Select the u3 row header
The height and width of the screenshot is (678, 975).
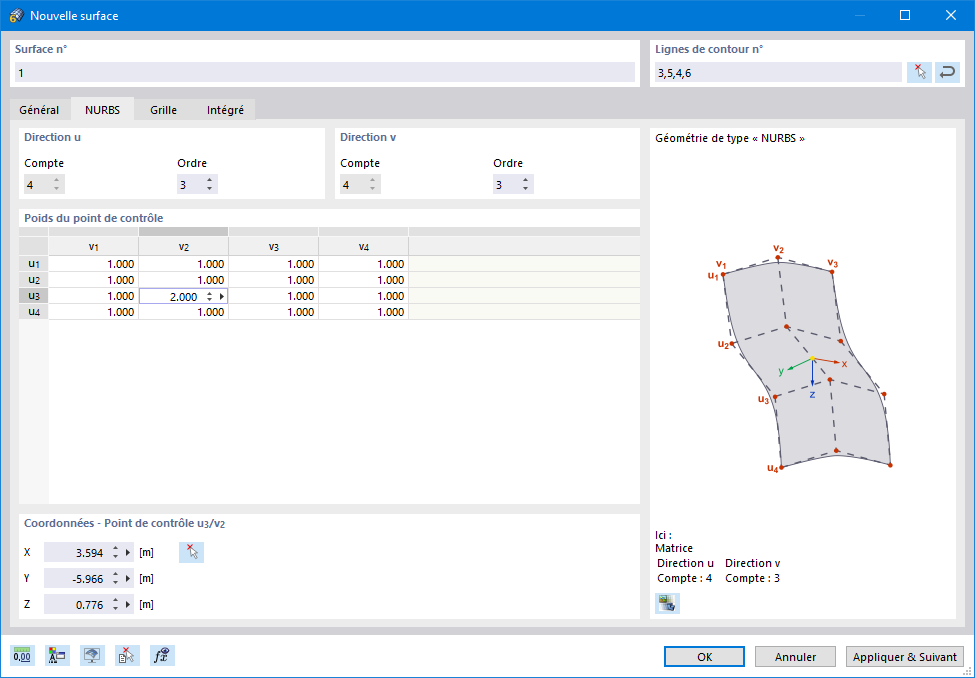coord(34,296)
